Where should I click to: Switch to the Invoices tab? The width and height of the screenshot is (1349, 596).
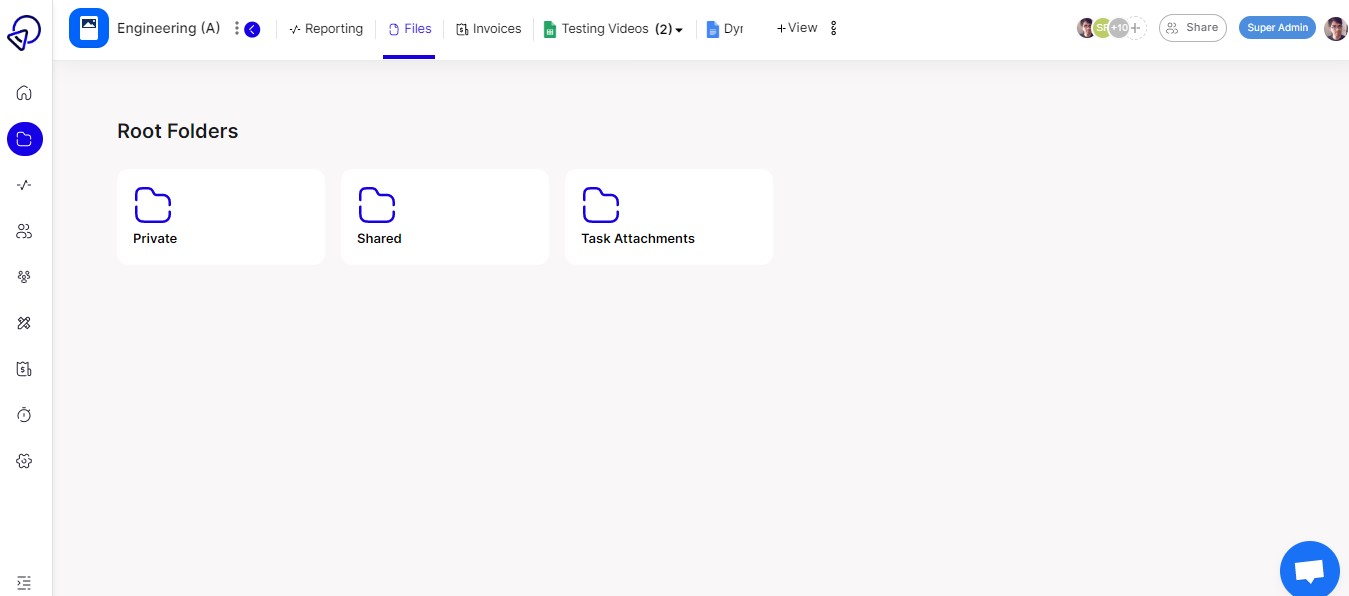point(489,29)
